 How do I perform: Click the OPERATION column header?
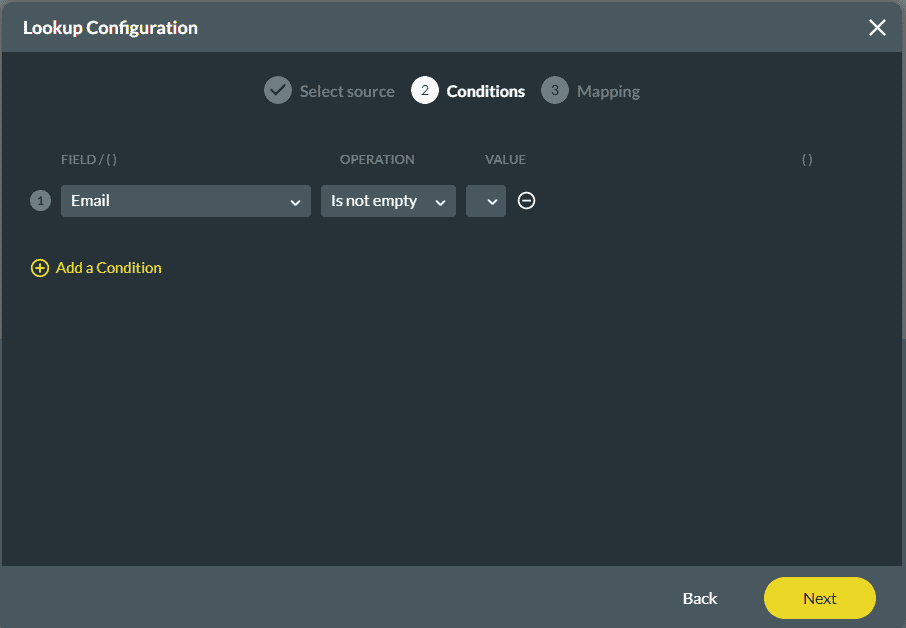pyautogui.click(x=377, y=160)
